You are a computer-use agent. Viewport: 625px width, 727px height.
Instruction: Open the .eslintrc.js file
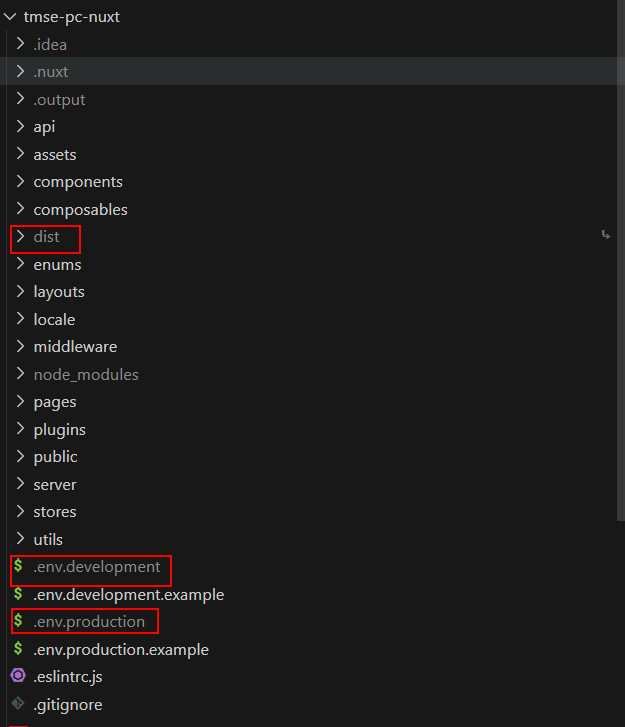pos(68,677)
